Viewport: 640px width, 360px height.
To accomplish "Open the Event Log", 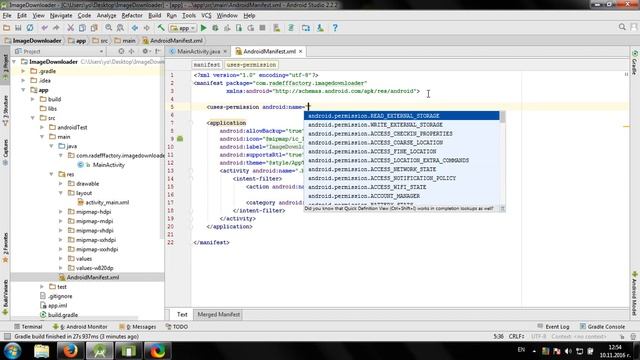I will [x=553, y=327].
